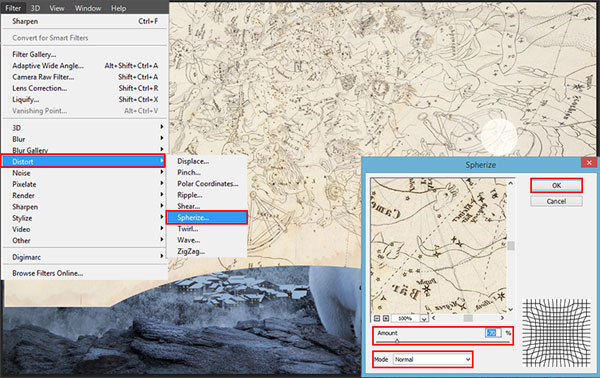Screen dimensions: 600x378
Task: Click preview horizontal scrollbar right arrow
Action: (x=502, y=318)
